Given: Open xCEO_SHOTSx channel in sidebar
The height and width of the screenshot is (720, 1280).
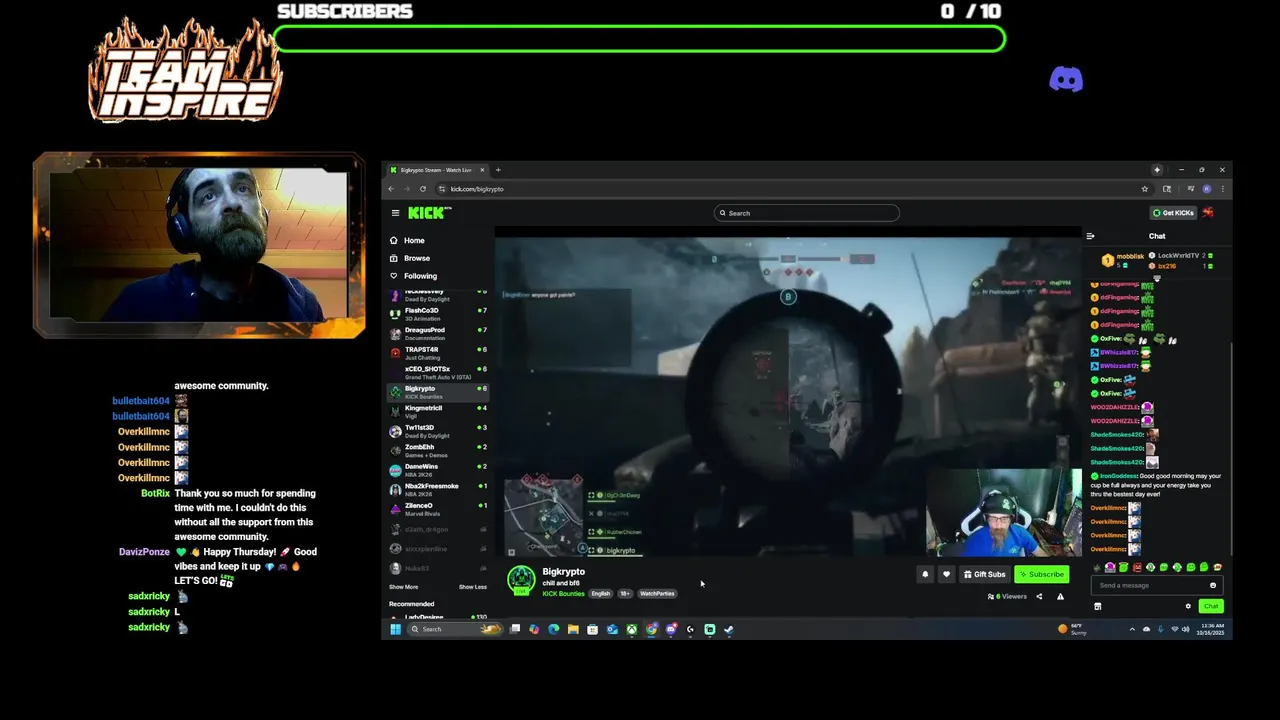Looking at the screenshot, I should click(x=437, y=372).
